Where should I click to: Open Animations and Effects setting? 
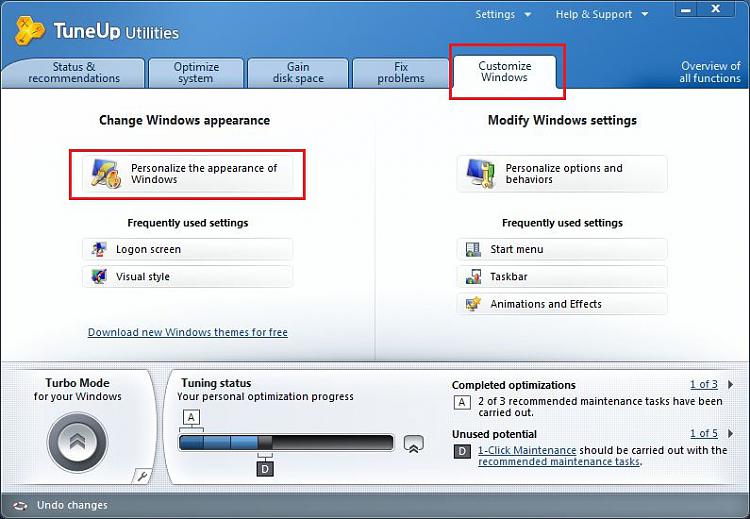tap(562, 304)
